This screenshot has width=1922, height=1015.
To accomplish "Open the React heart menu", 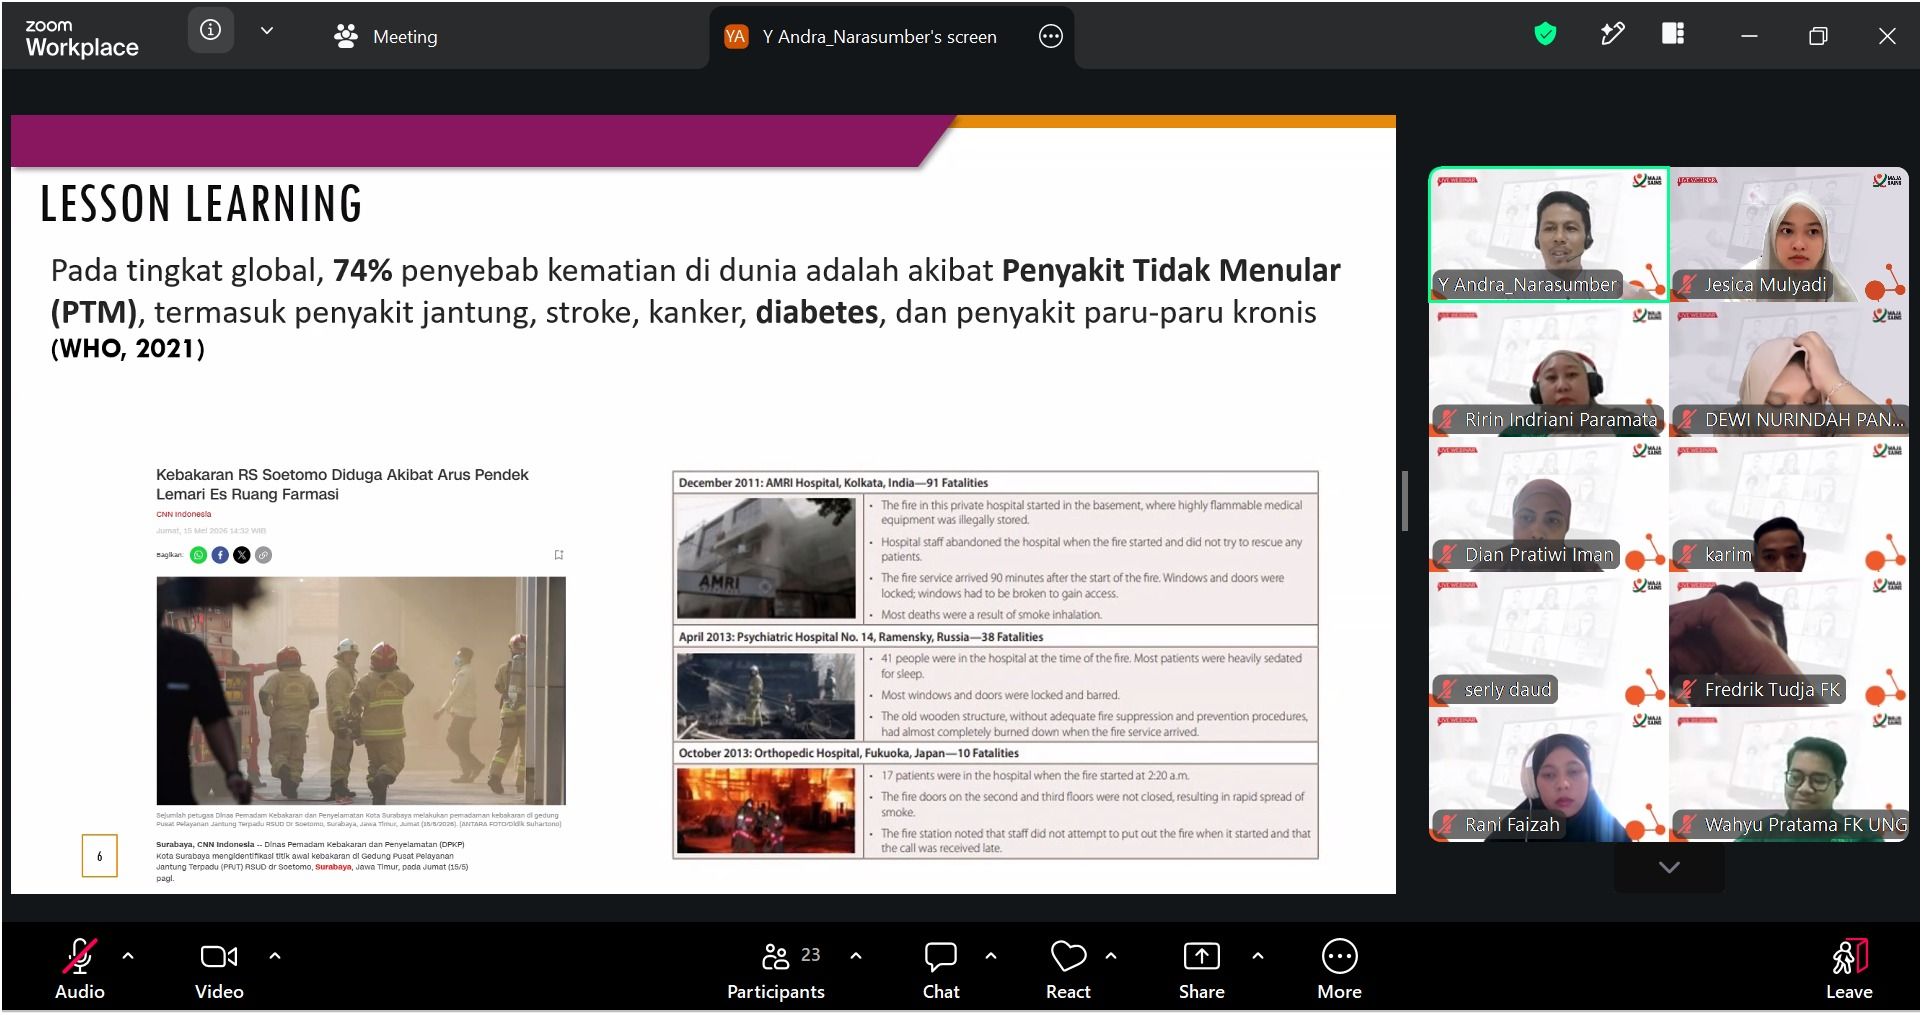I will pos(1068,970).
